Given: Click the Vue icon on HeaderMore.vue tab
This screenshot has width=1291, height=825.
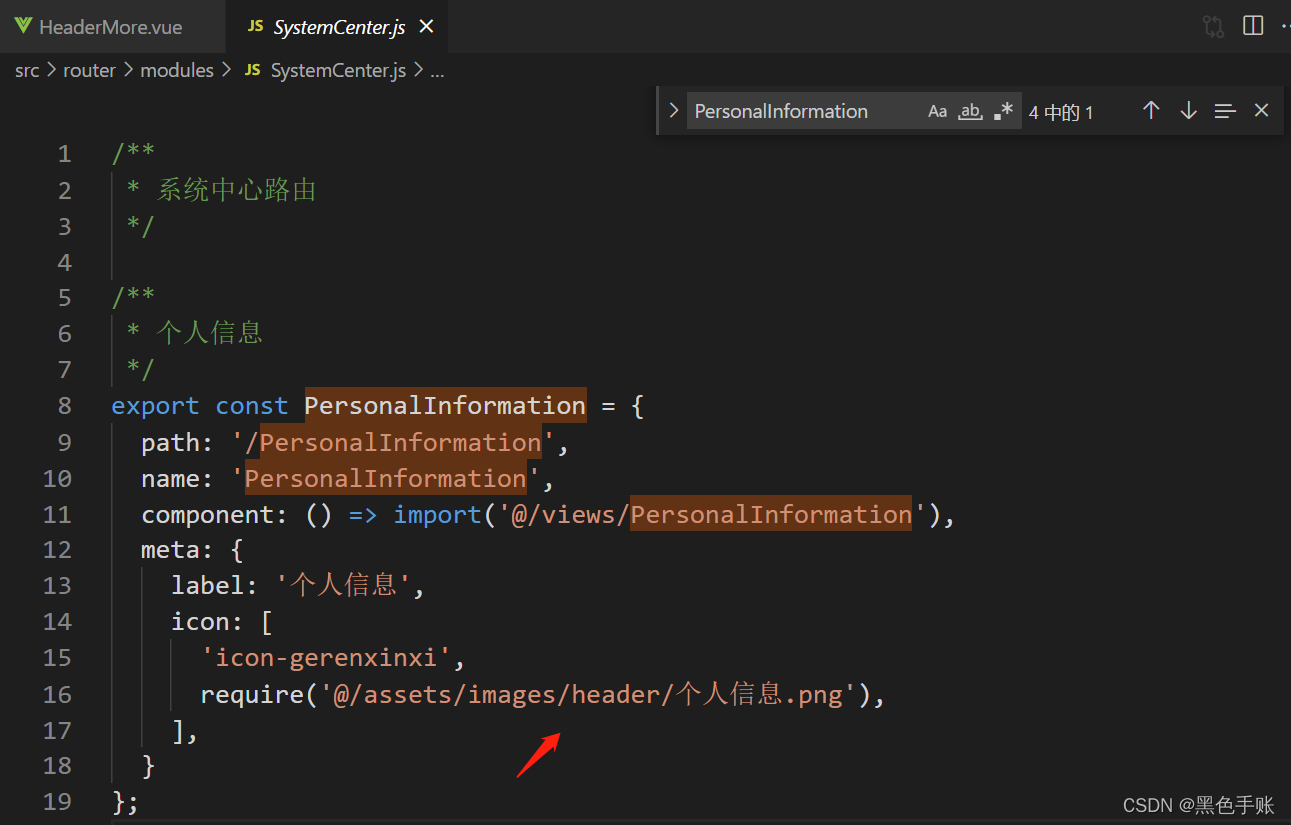Looking at the screenshot, I should tap(24, 27).
